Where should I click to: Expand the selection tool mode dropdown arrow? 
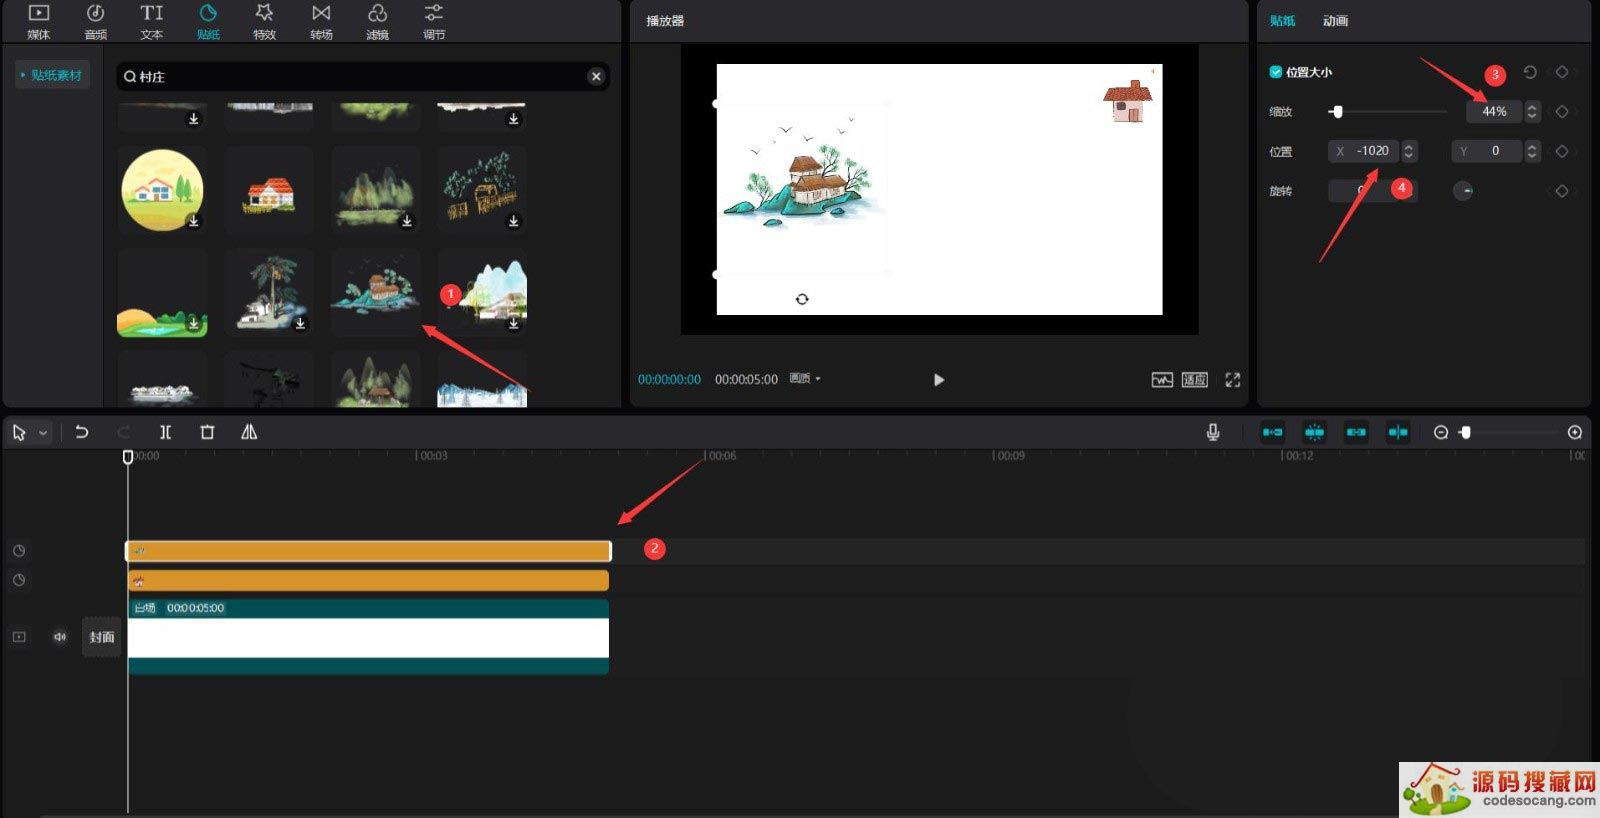click(43, 433)
